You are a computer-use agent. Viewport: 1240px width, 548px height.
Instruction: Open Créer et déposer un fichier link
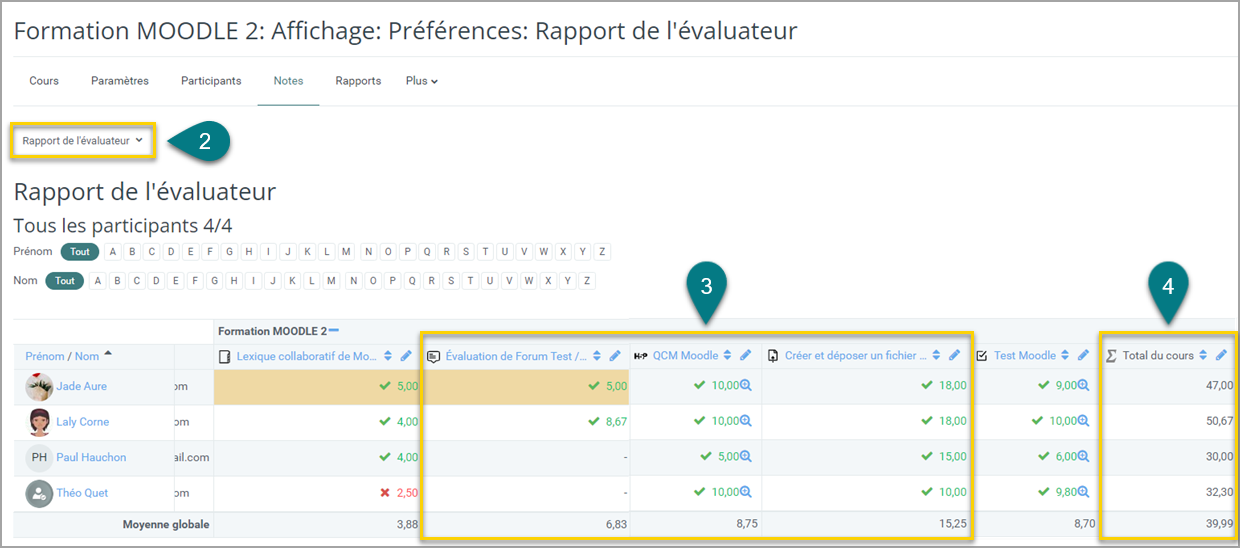[856, 356]
